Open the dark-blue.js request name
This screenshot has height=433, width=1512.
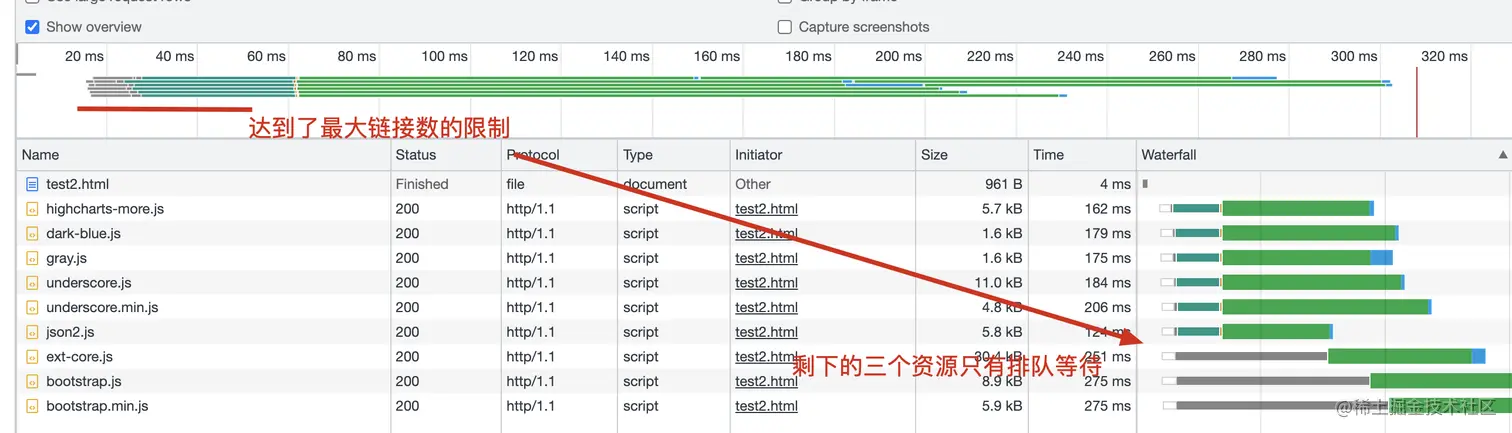(83, 233)
